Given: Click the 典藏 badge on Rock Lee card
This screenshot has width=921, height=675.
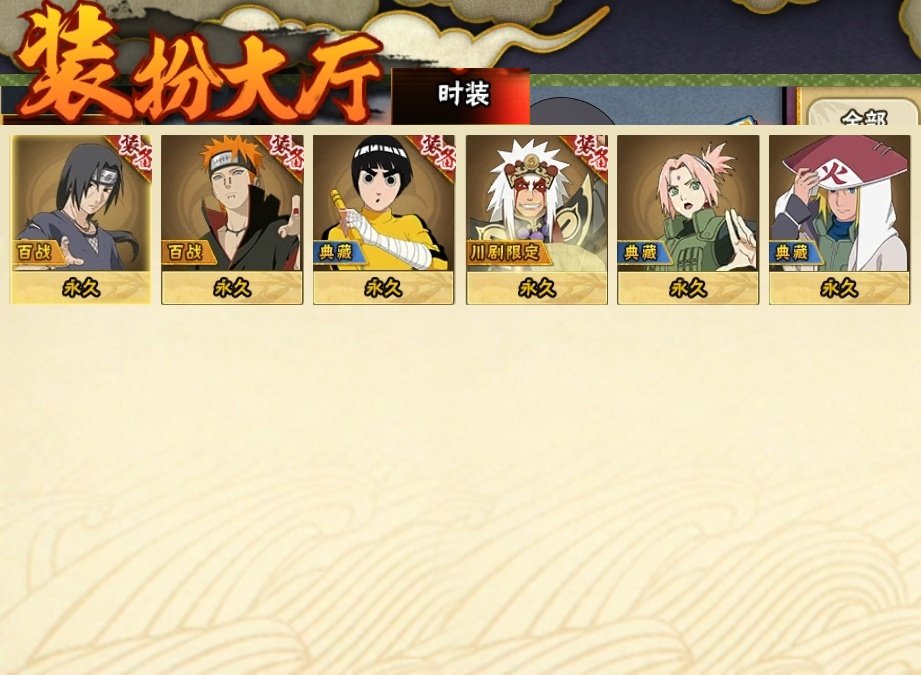Looking at the screenshot, I should pos(340,253).
